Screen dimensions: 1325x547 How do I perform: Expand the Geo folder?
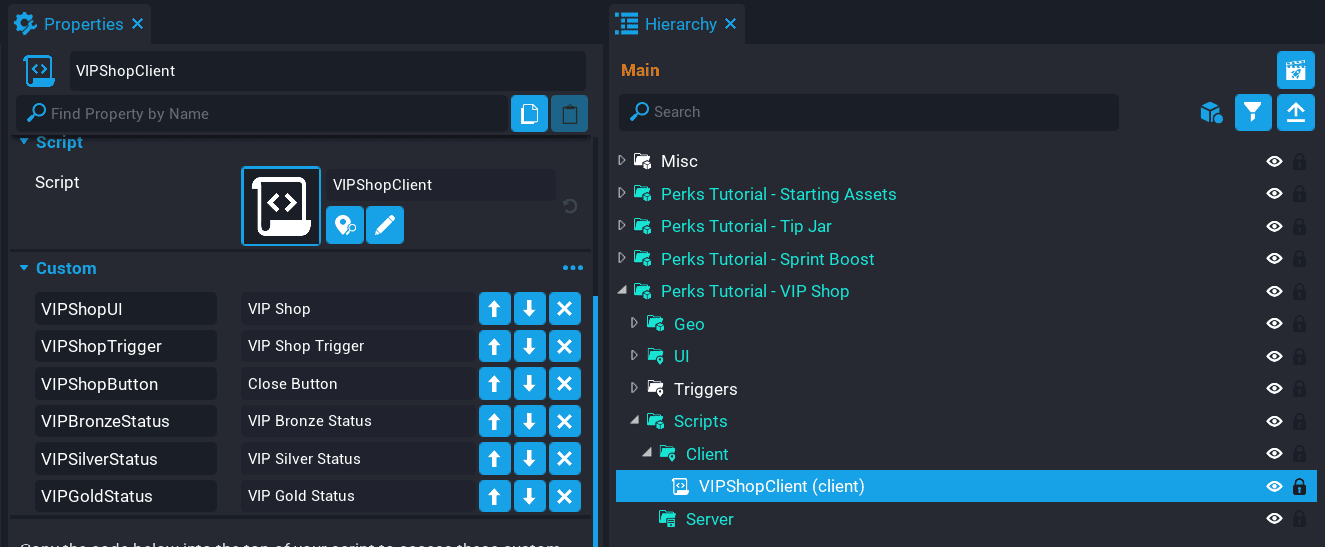[634, 324]
